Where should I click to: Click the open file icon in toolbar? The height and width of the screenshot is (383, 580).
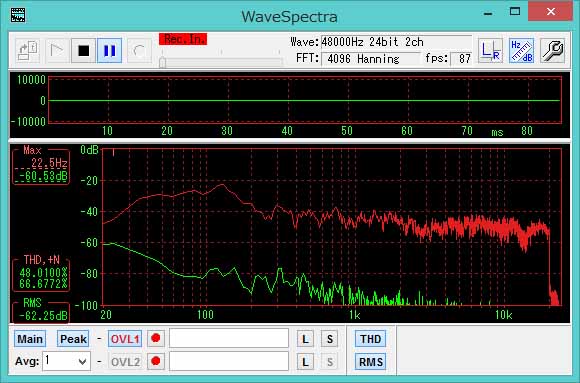[x=28, y=50]
